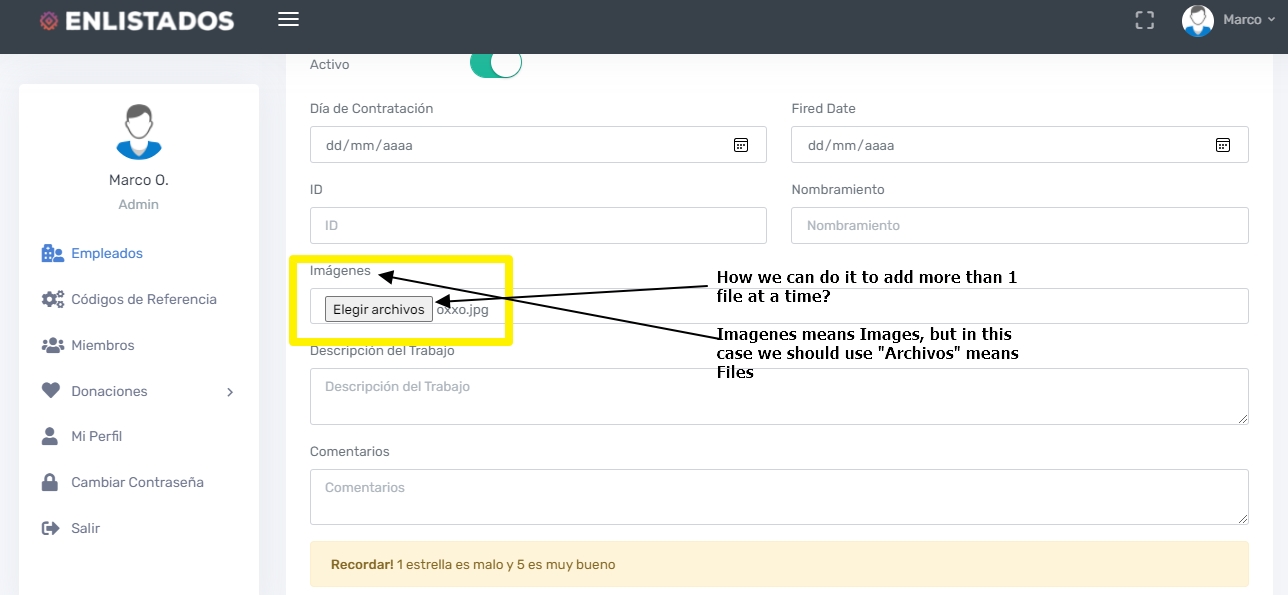Go to Miembros section
Image resolution: width=1288 pixels, height=595 pixels.
coord(102,345)
